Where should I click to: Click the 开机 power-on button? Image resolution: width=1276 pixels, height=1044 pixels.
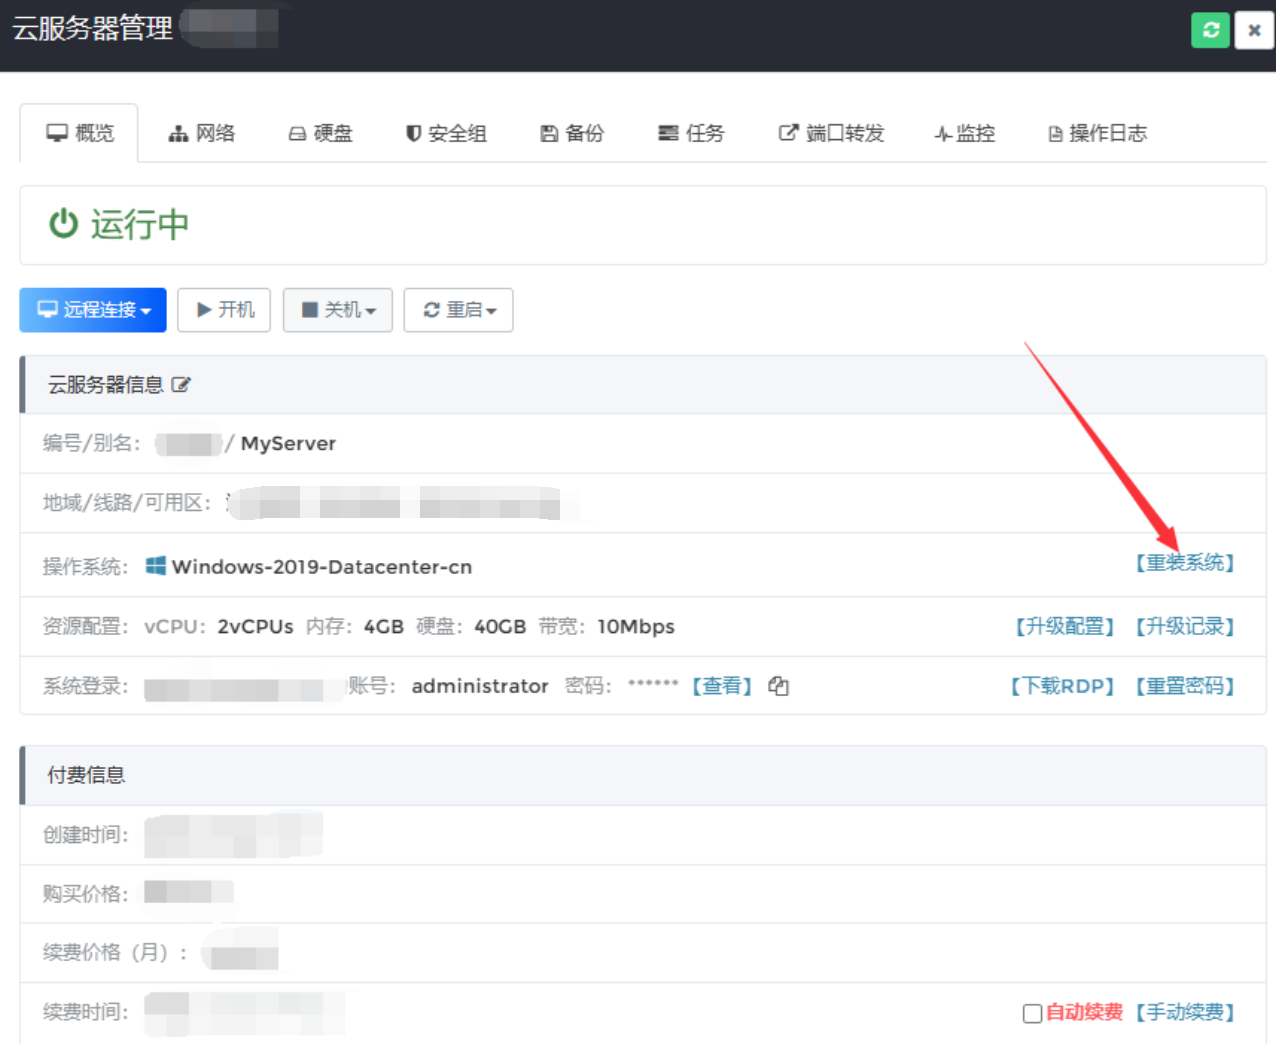pyautogui.click(x=223, y=310)
